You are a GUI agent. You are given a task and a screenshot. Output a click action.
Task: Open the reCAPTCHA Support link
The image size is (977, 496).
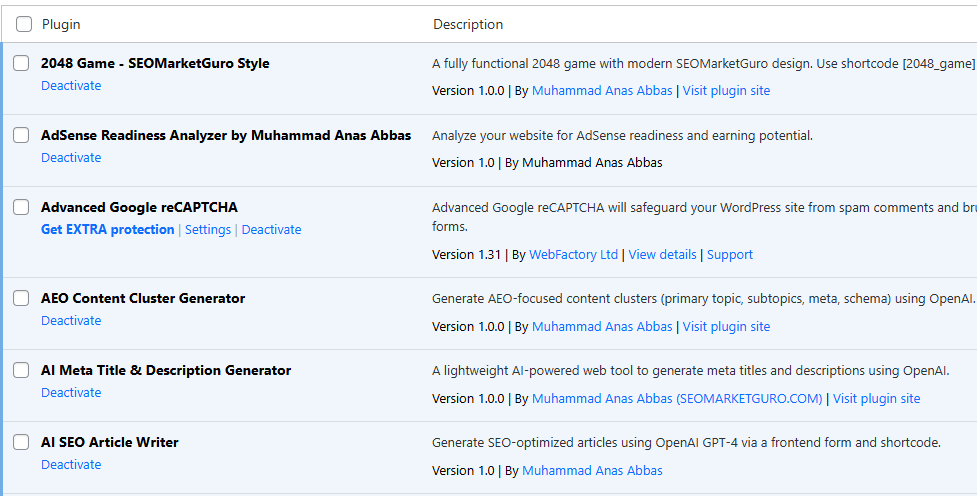pos(730,255)
